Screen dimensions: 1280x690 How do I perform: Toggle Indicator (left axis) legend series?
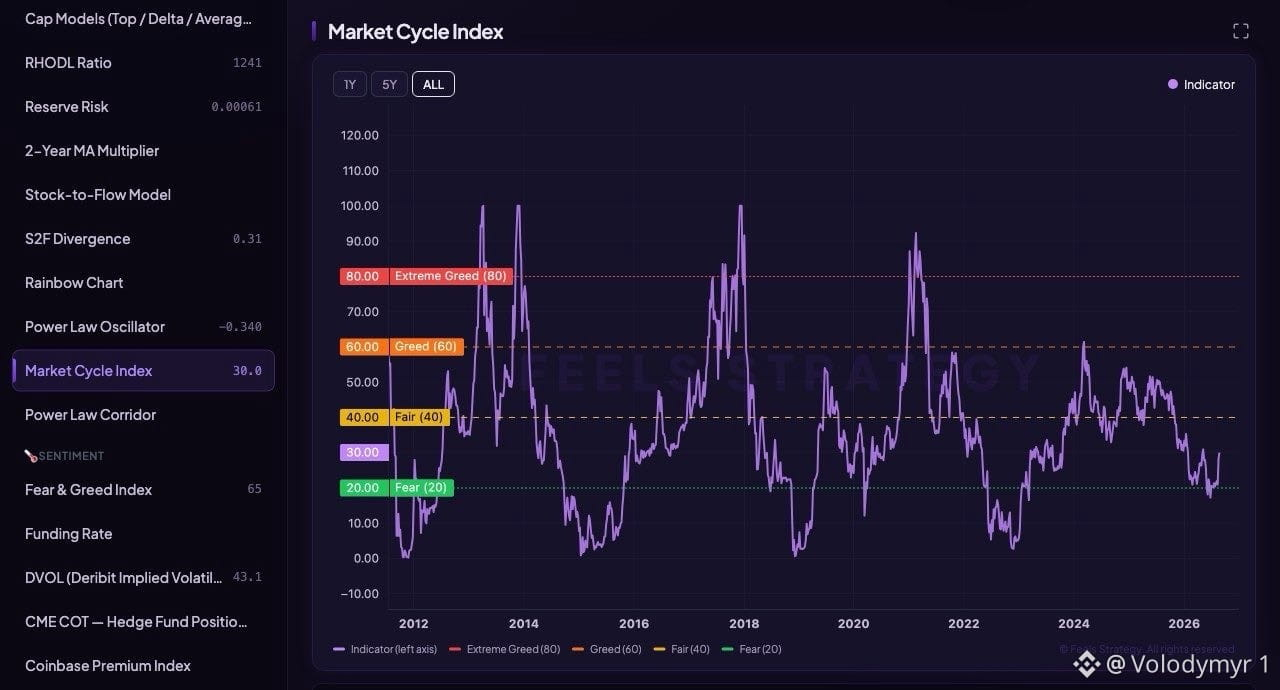tap(385, 649)
